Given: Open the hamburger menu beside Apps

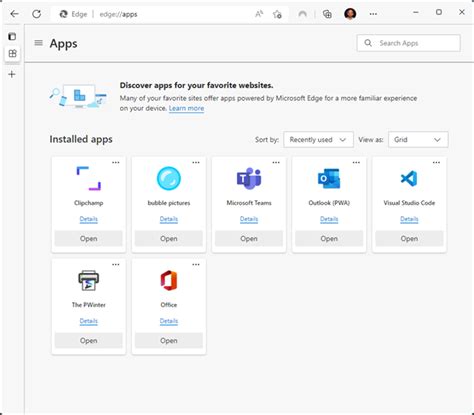Looking at the screenshot, I should tap(39, 43).
